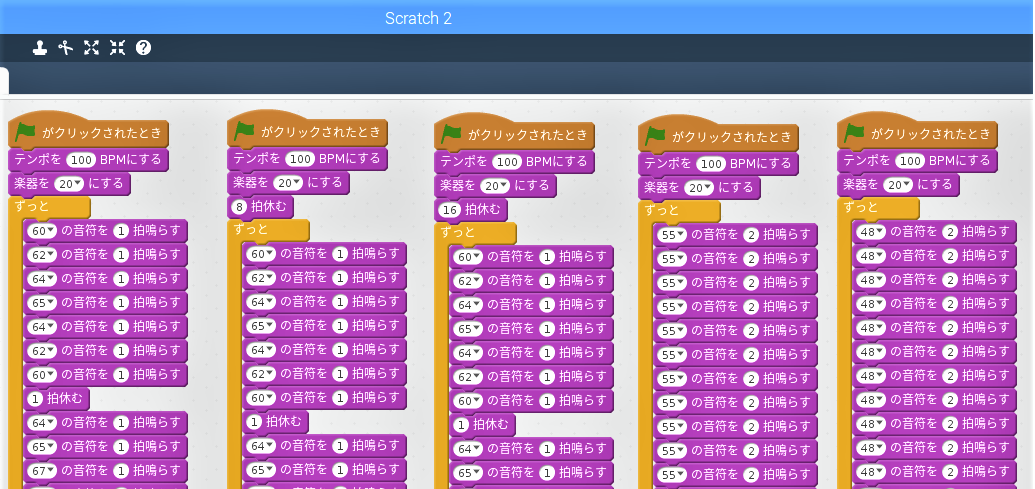
Task: Open the topmost note 60 dropdown in the 8-beat rest script
Action: (x=261, y=253)
